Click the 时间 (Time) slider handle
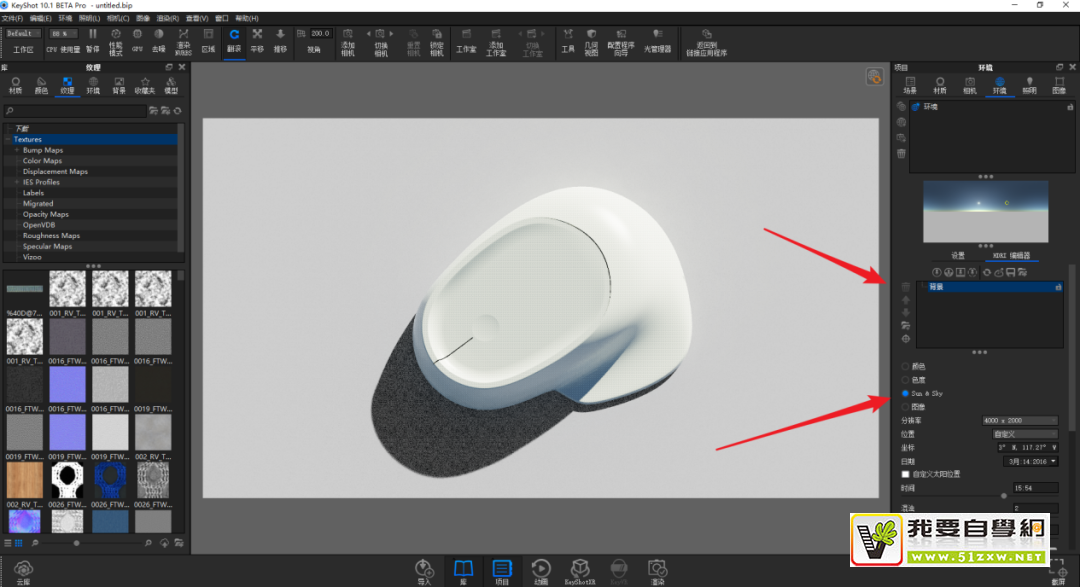The image size is (1080, 587). click(1004, 495)
